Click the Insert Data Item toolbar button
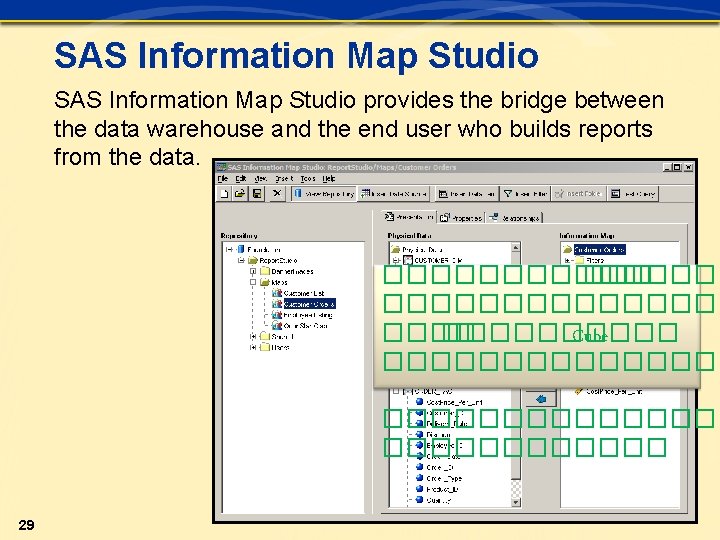The width and height of the screenshot is (720, 540). [466, 194]
